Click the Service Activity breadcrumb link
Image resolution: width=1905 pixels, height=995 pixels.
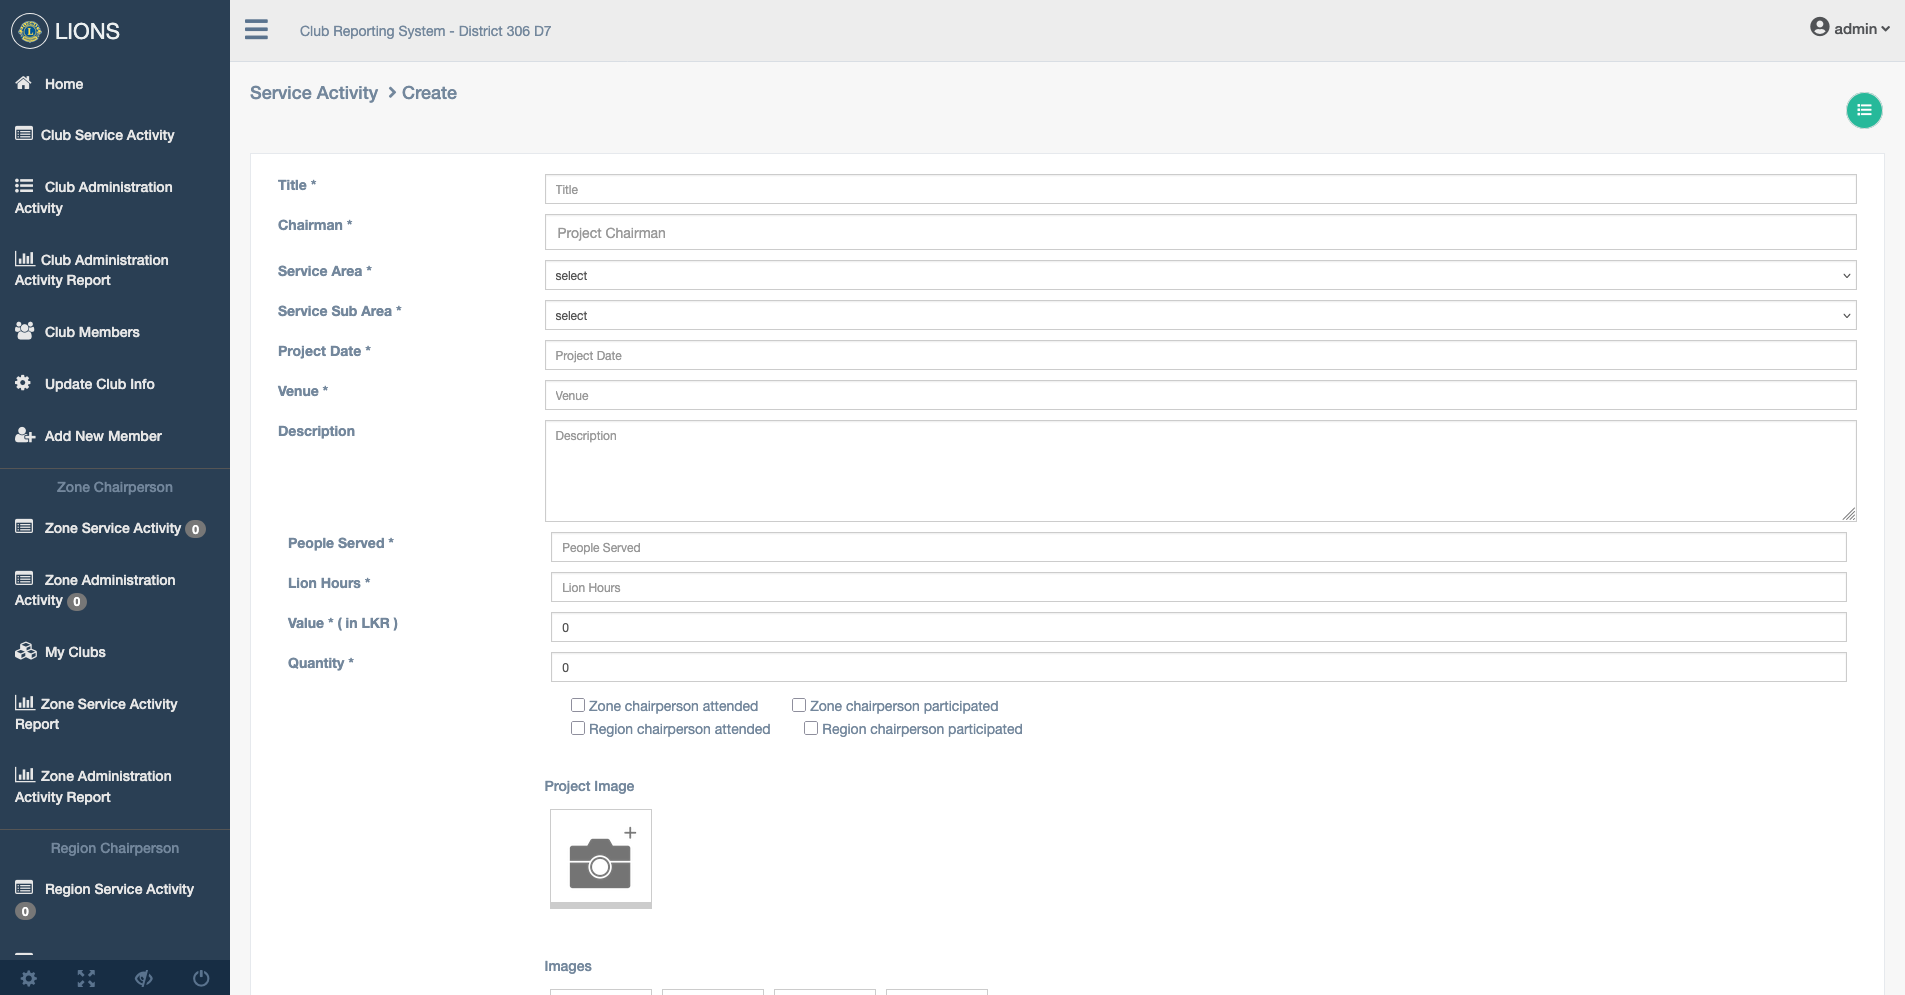pos(314,92)
